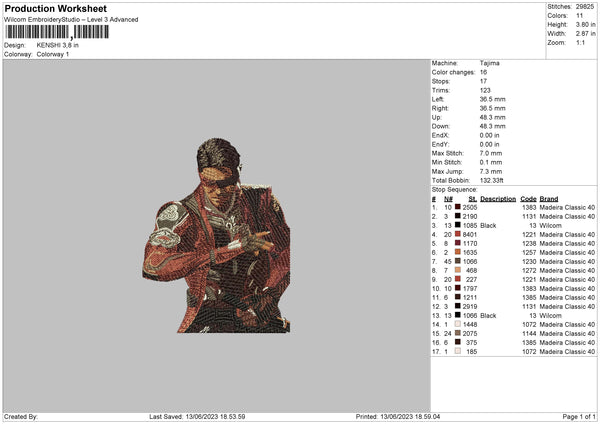
Task: Click the Width value 2.87 in
Action: click(585, 34)
